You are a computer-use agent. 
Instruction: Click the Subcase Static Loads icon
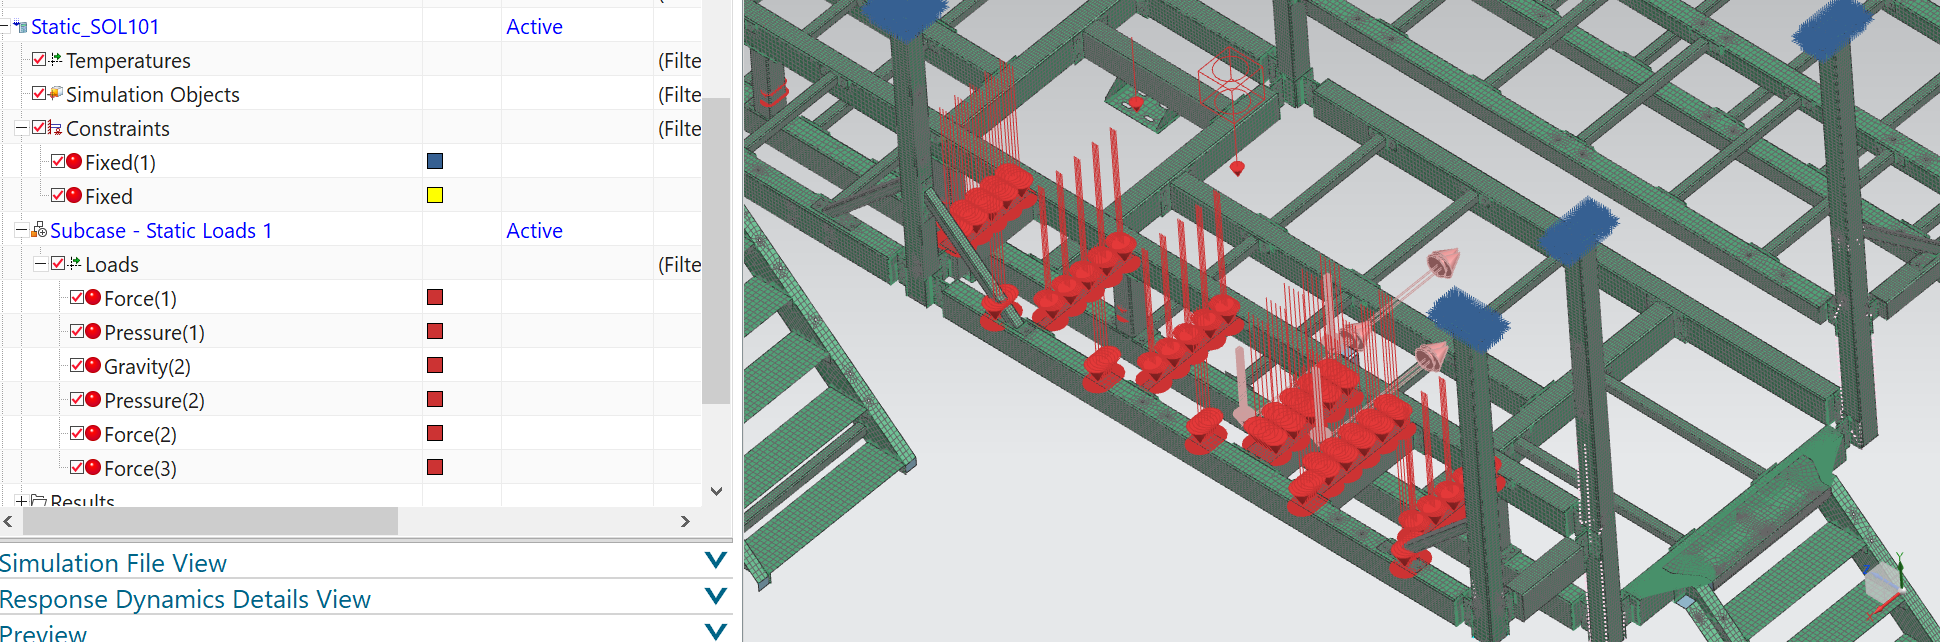coord(39,231)
